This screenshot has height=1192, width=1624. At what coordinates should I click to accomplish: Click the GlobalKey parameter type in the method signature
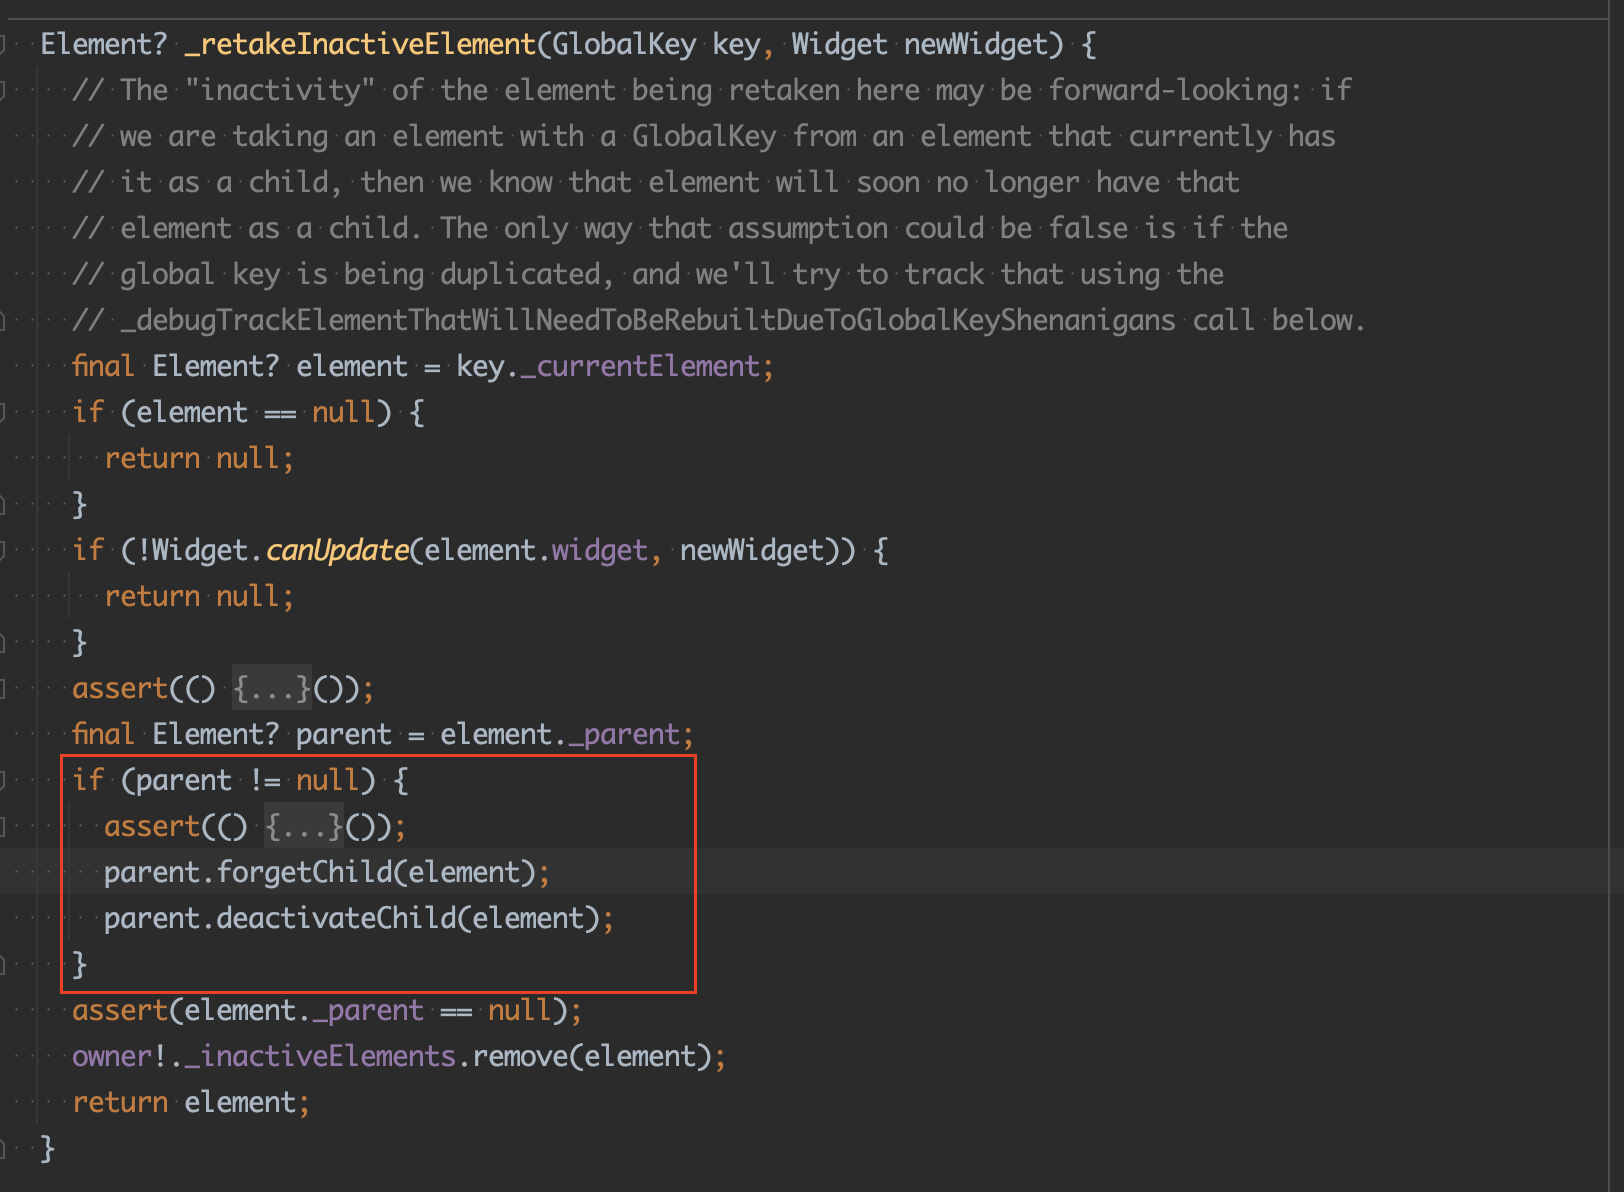[x=624, y=44]
